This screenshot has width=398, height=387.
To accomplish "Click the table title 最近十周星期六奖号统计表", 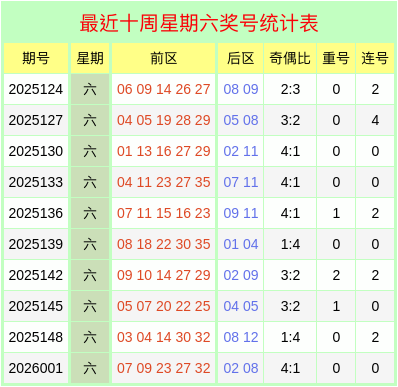I will pyautogui.click(x=199, y=23).
